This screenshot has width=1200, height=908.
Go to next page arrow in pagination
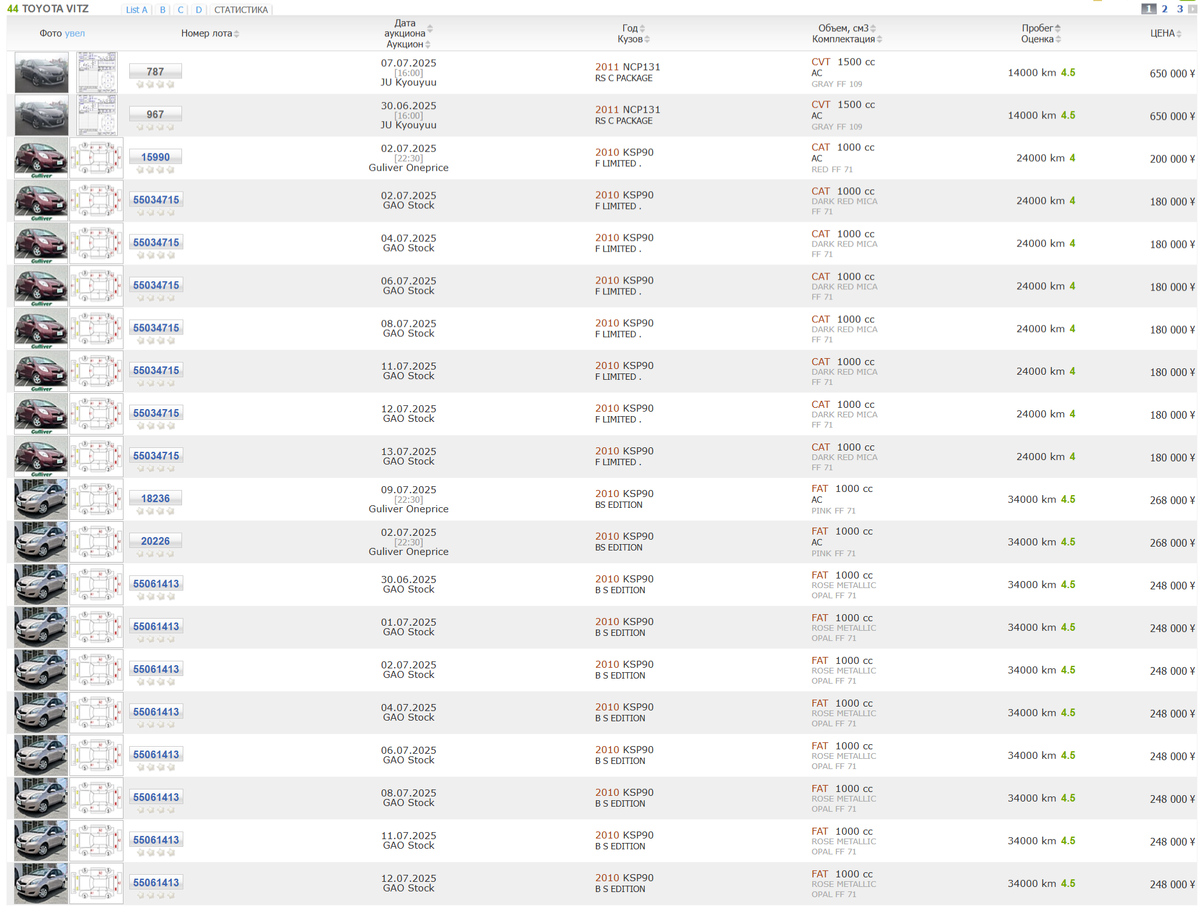click(1192, 9)
